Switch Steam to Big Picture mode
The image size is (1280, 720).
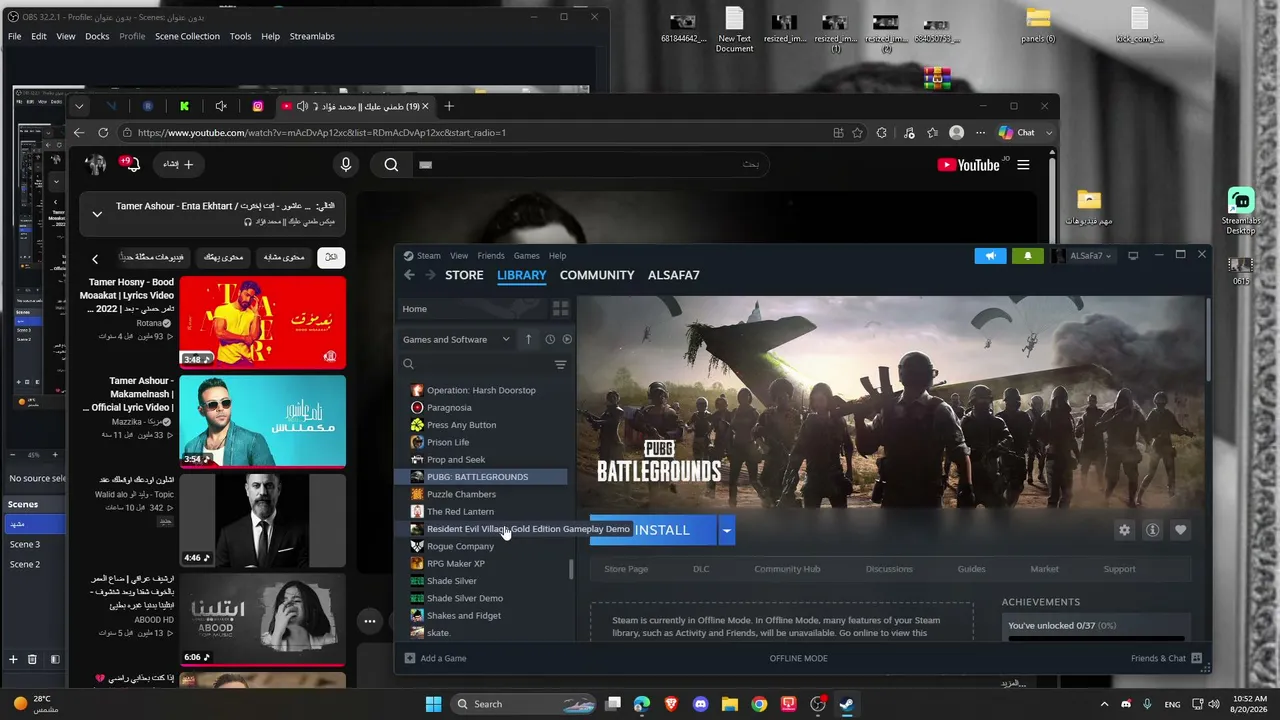click(x=1133, y=256)
